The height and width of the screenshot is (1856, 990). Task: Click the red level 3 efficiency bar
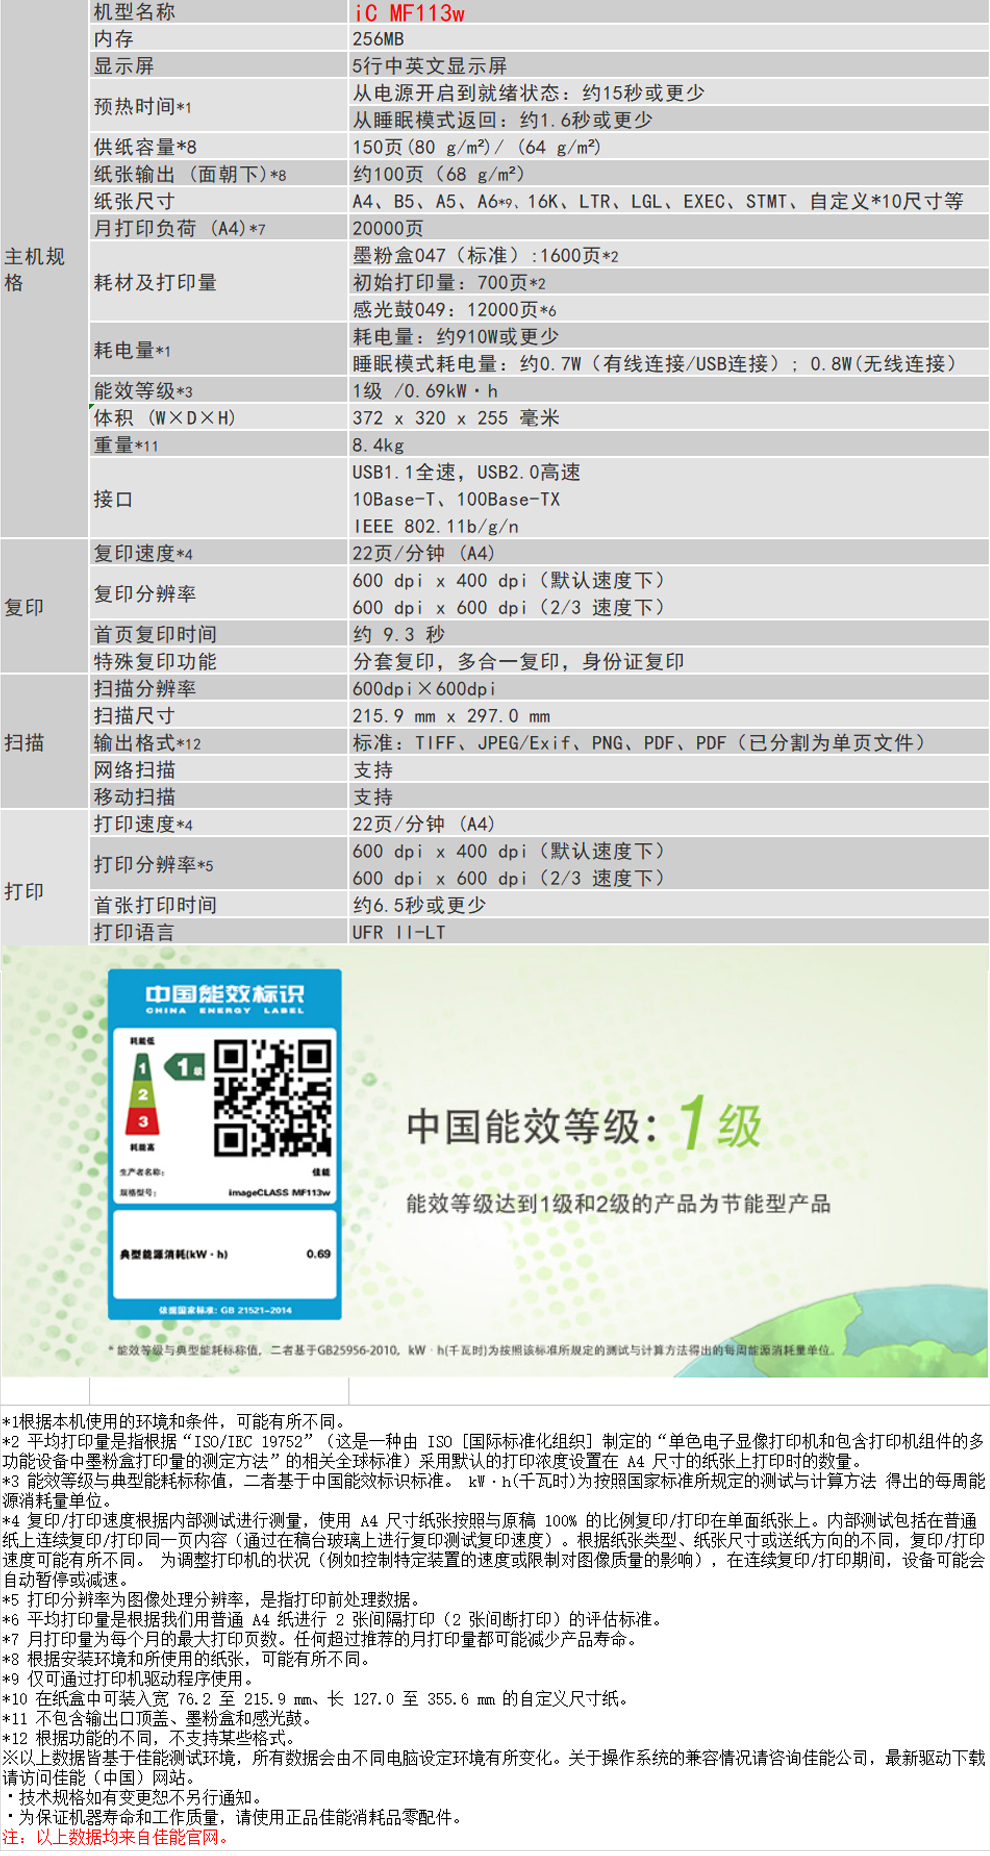(x=143, y=1121)
